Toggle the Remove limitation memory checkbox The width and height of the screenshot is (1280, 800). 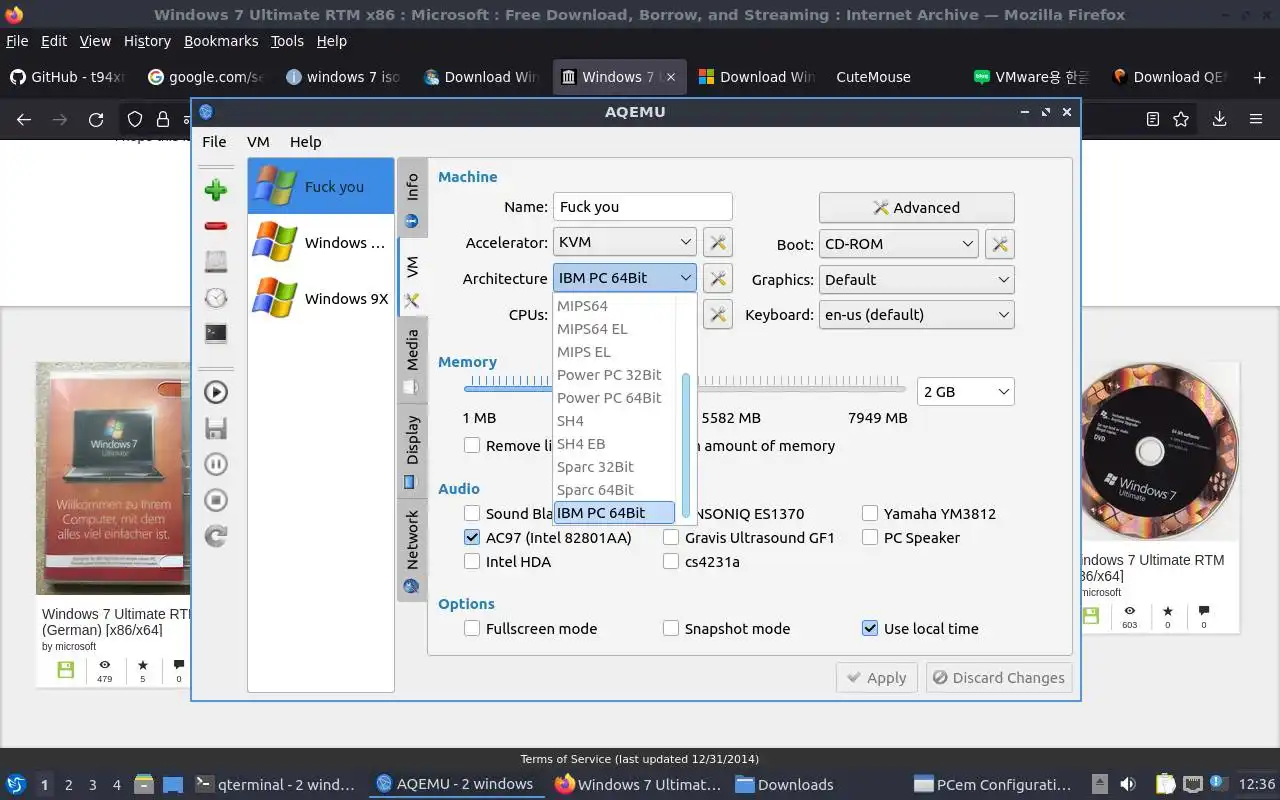[472, 445]
